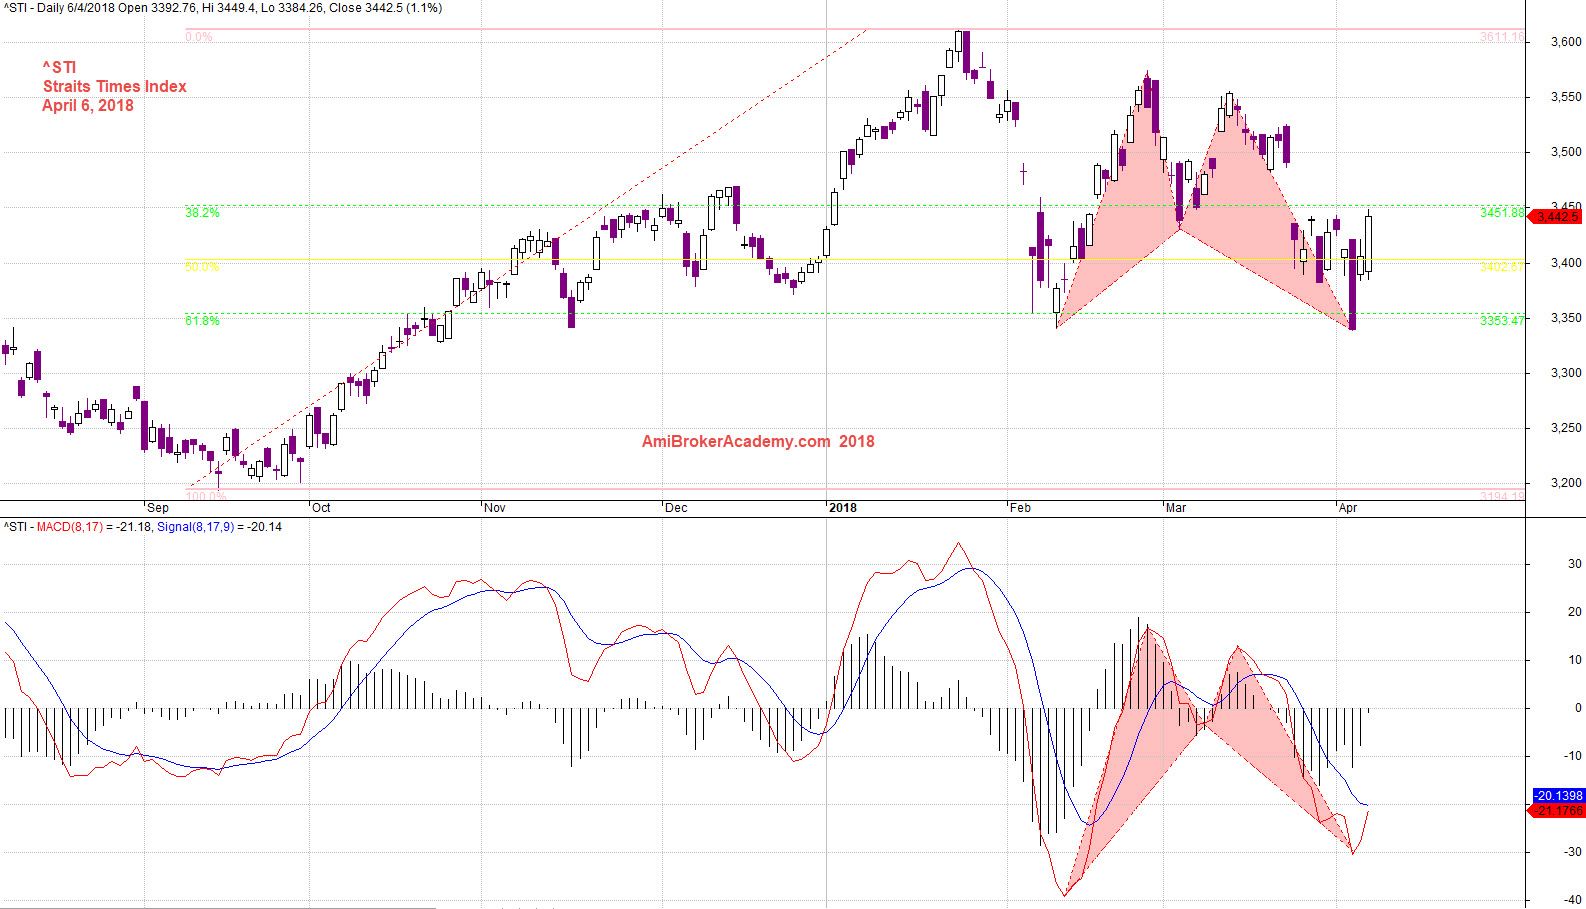Click the 3,350 price axis label
The width and height of the screenshot is (1586, 909).
tap(1566, 318)
